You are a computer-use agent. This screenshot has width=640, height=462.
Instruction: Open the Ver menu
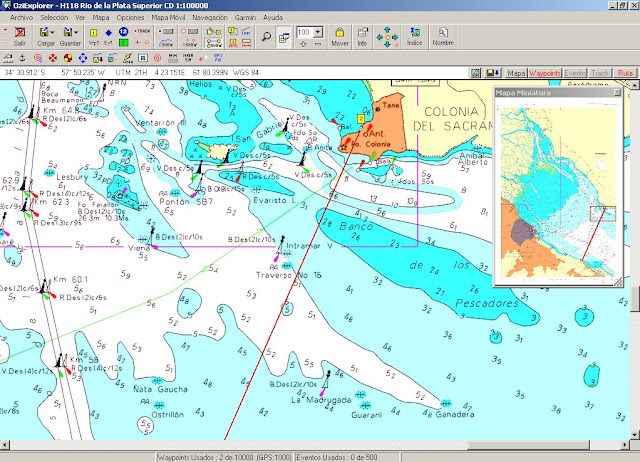click(80, 18)
